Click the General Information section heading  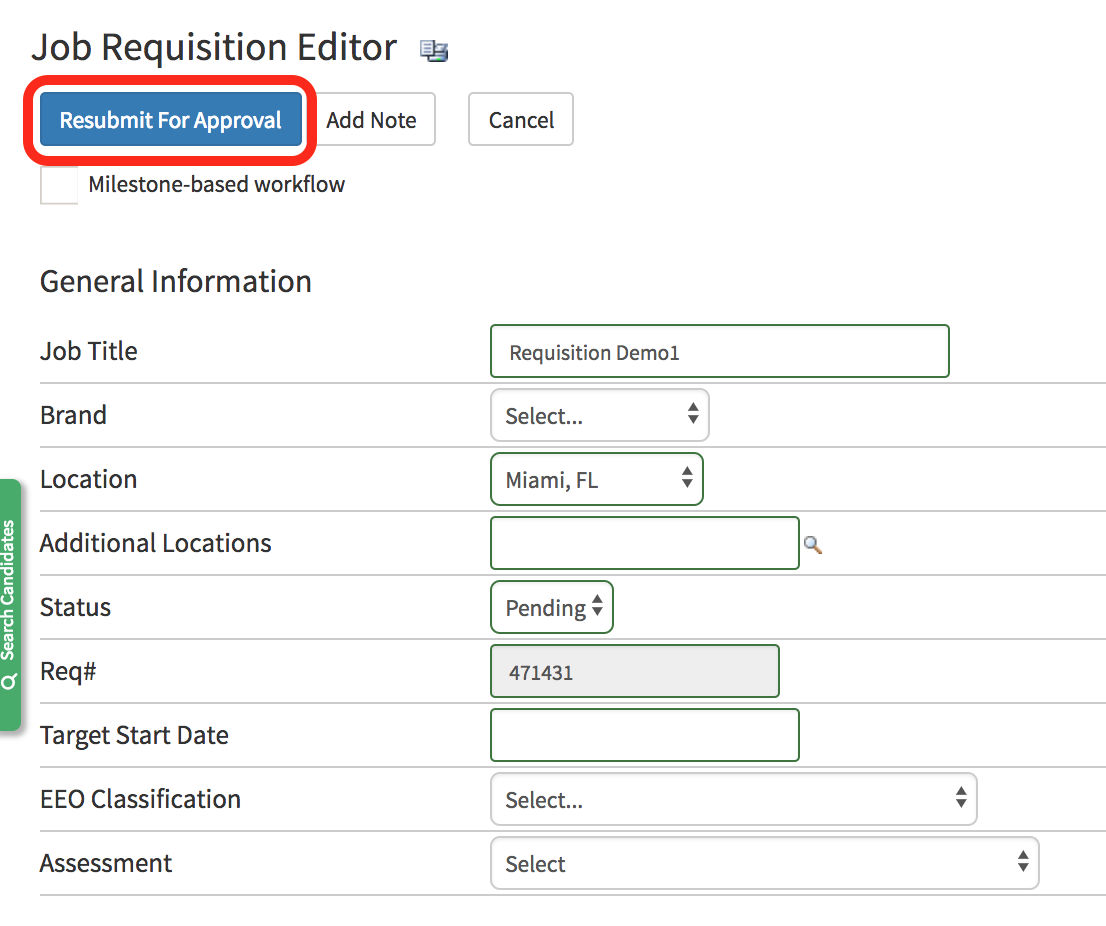coord(176,282)
